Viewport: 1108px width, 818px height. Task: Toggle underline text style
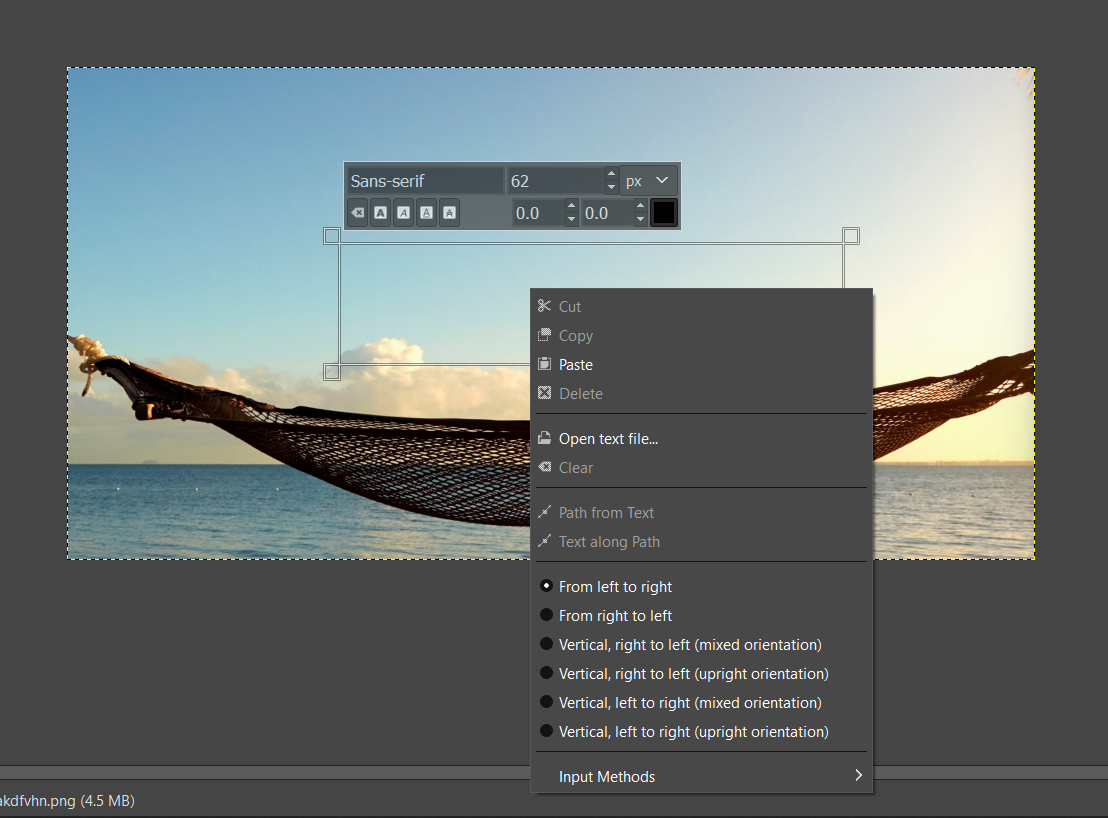click(x=426, y=213)
